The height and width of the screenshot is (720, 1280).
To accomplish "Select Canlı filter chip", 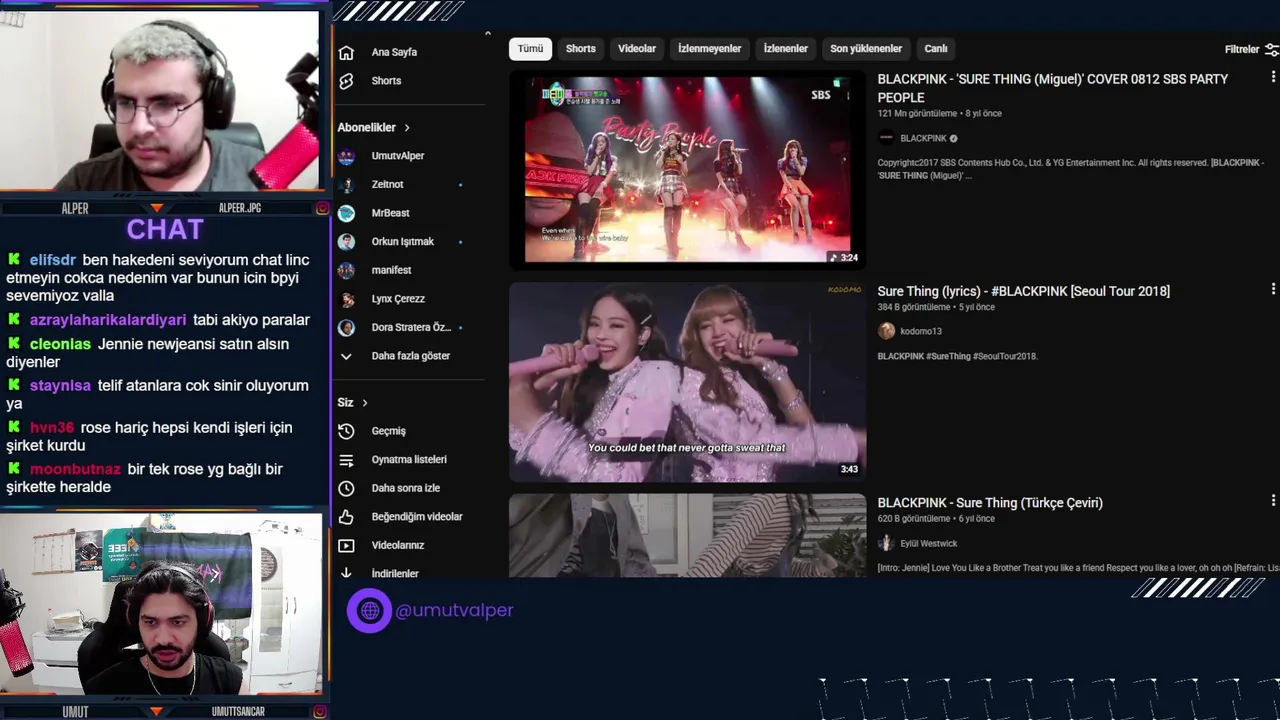I will (936, 49).
